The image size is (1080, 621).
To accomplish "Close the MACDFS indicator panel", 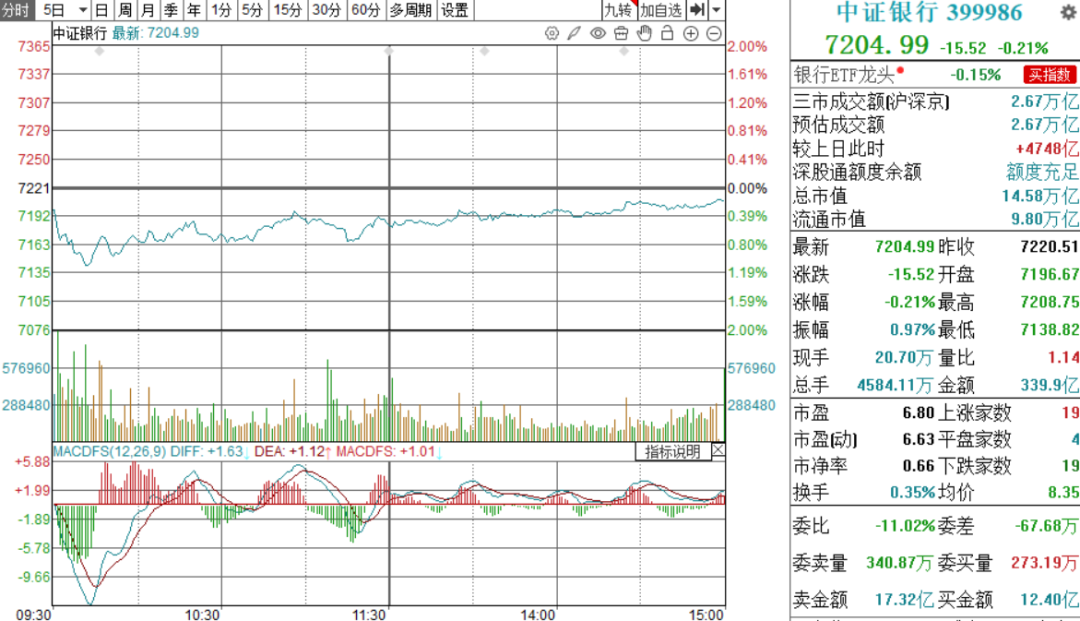I will [718, 452].
